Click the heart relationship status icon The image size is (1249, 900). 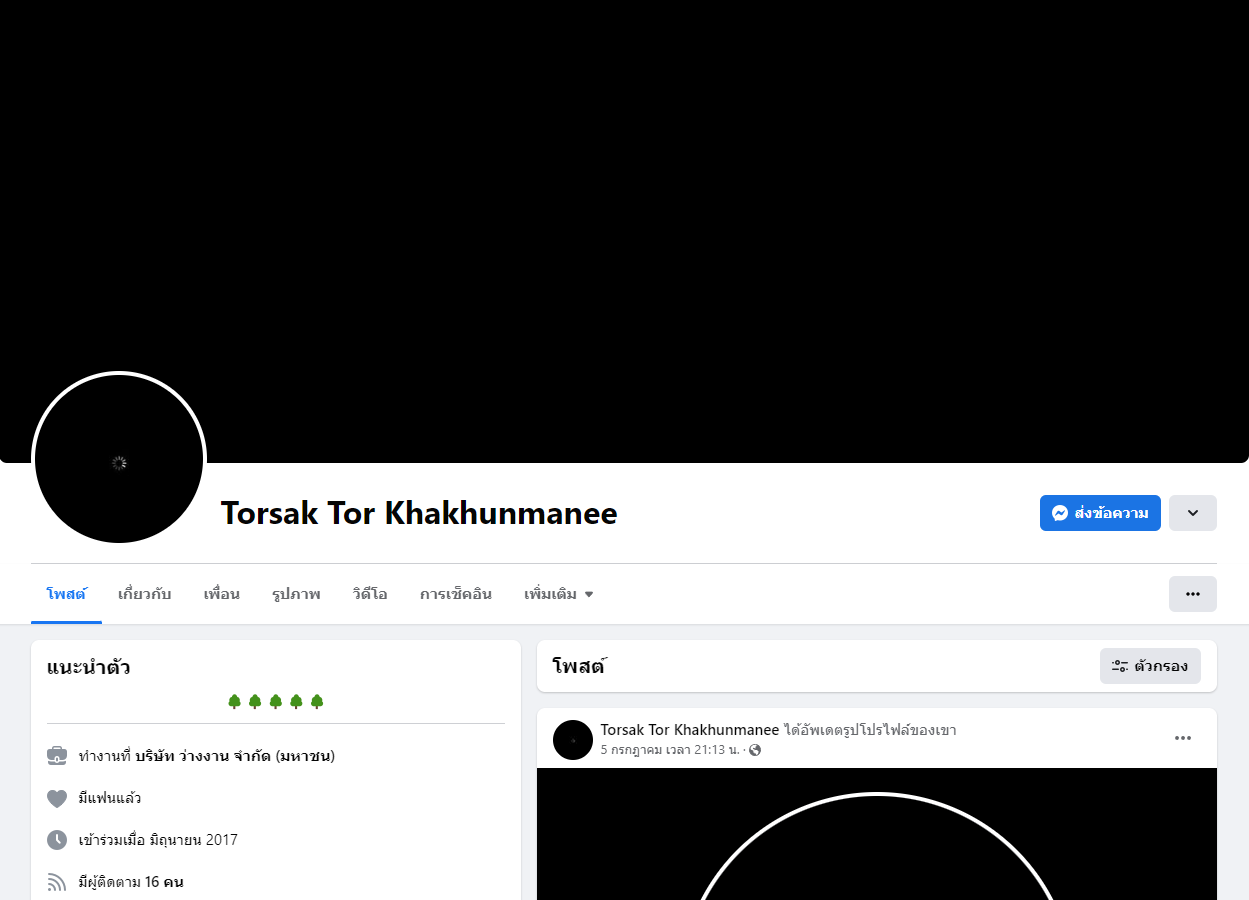(x=57, y=798)
